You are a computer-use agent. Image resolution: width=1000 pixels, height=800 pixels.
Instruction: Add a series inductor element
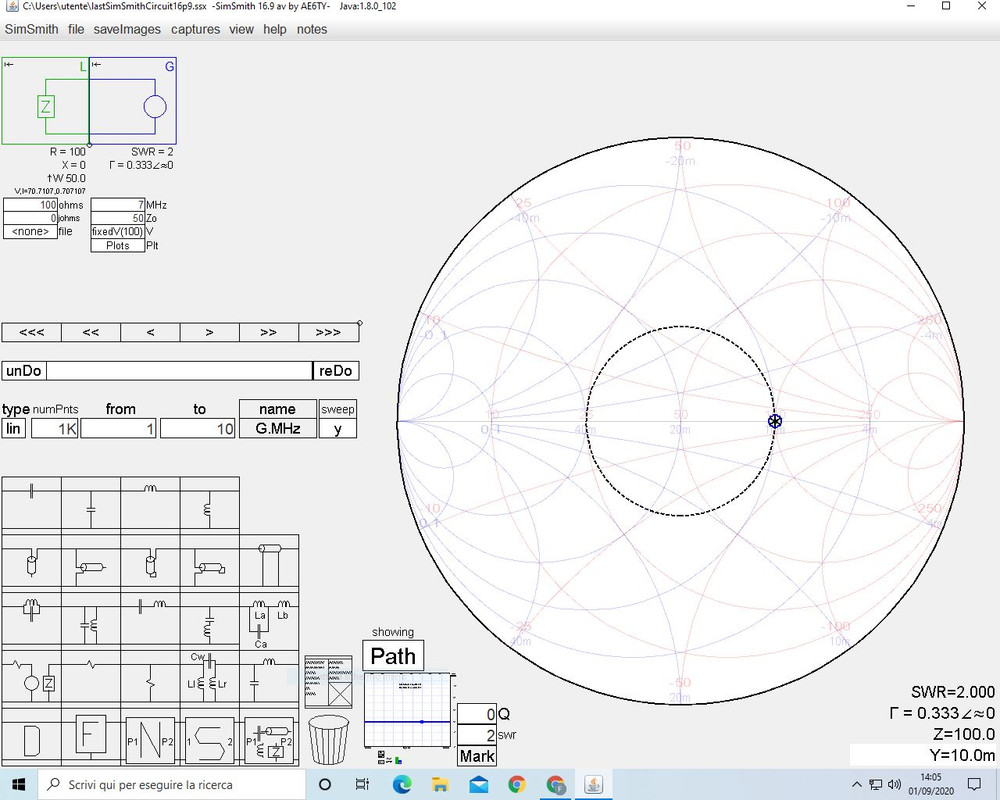pyautogui.click(x=151, y=502)
